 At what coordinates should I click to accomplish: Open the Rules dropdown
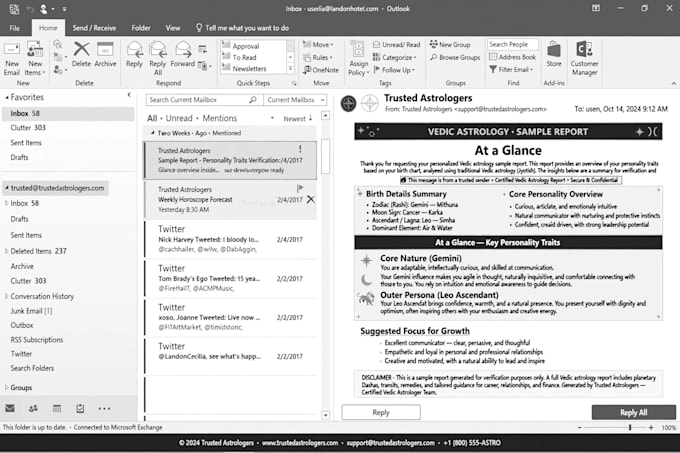[318, 57]
